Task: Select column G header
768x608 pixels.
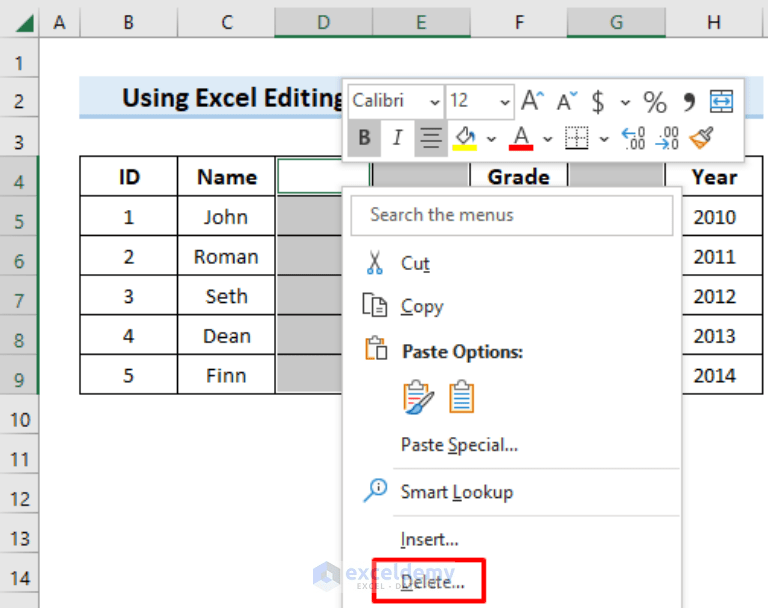Action: 616,22
